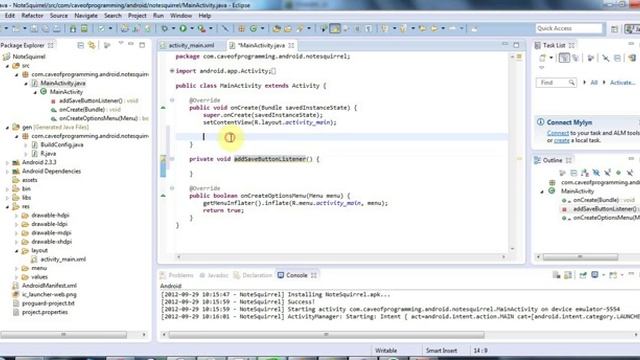The image size is (640, 360).
Task: Toggle Scroll Lock in Console toolbar
Action: pyautogui.click(x=568, y=275)
